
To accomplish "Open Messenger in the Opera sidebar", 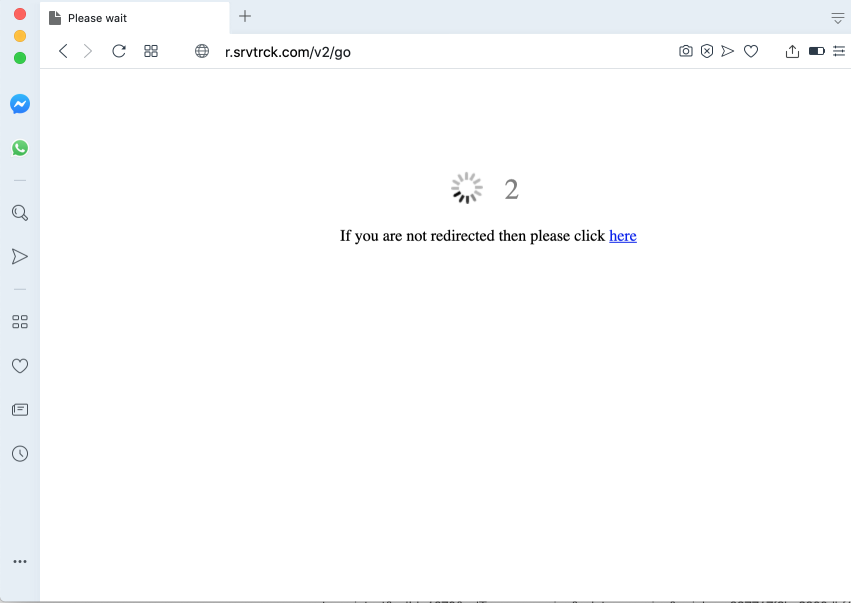I will pyautogui.click(x=19, y=104).
